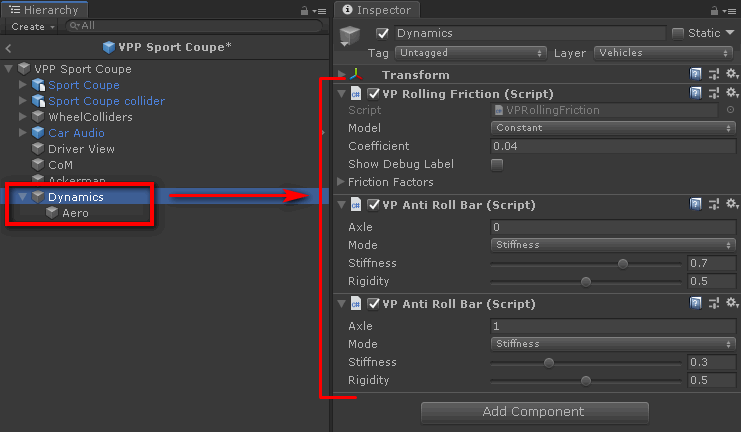Open the Tag dropdown showing Untagged
The height and width of the screenshot is (432, 741).
471,53
